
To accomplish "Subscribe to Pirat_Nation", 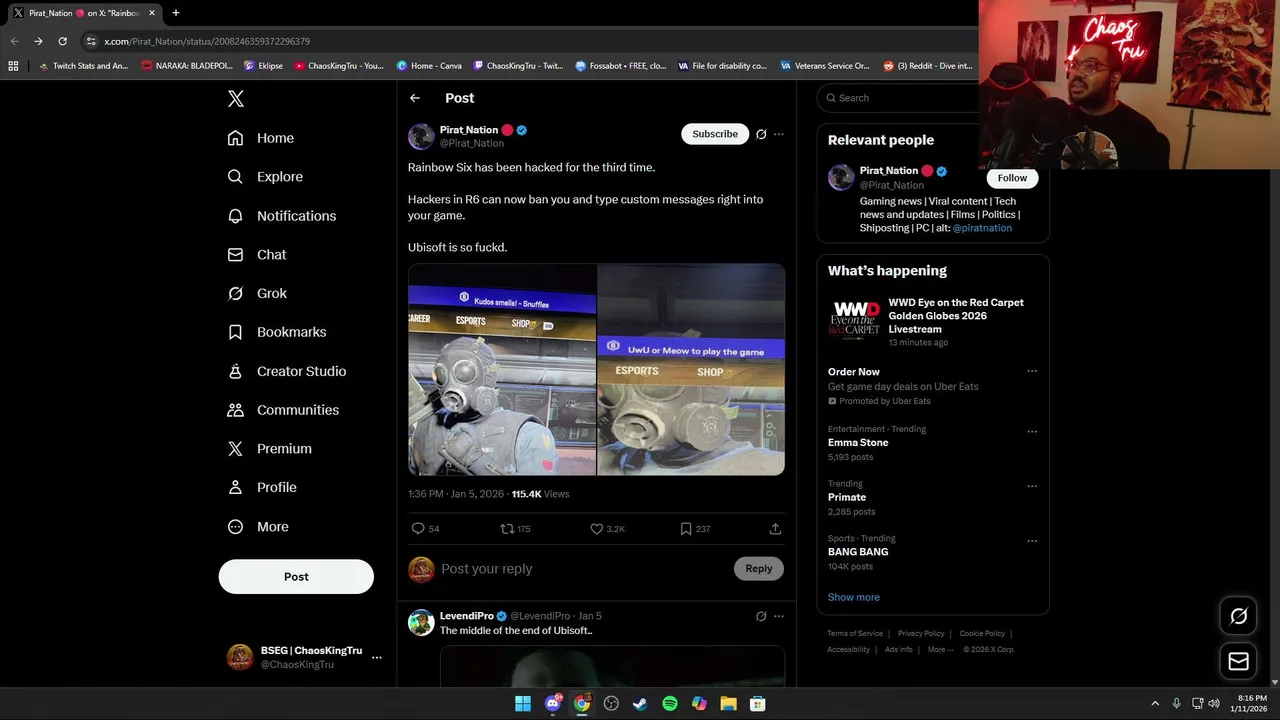I will (x=715, y=134).
